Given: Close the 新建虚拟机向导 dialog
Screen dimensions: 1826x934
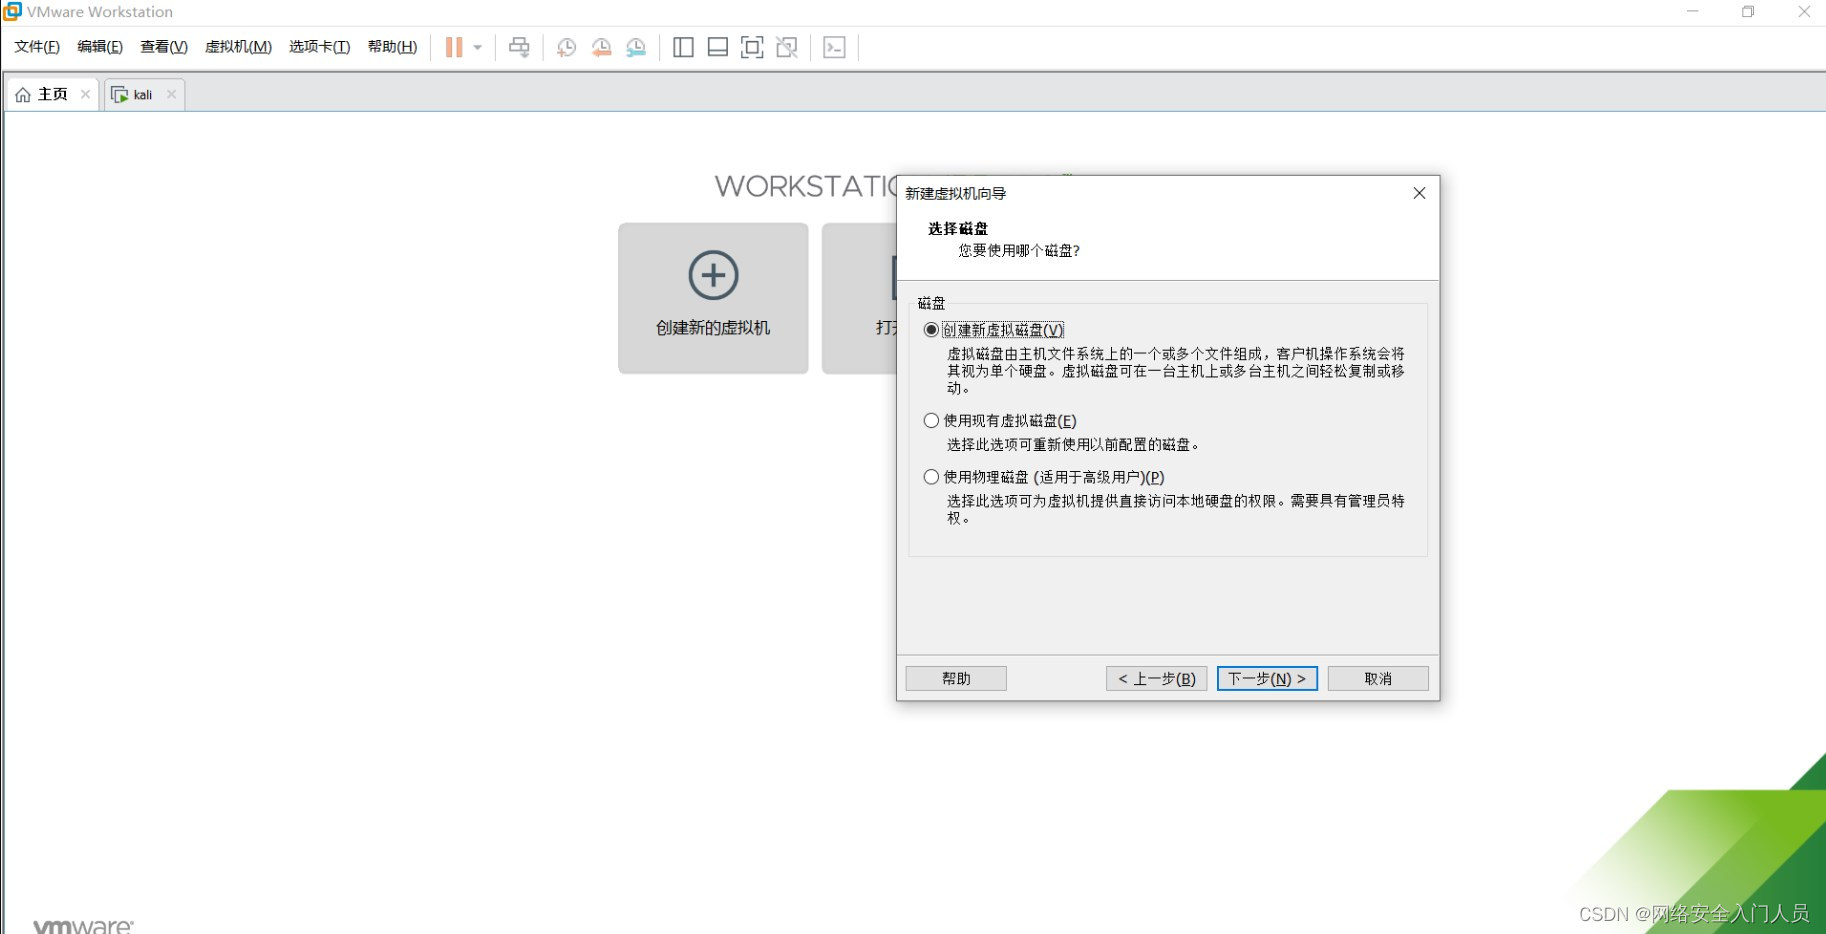Looking at the screenshot, I should (x=1419, y=193).
